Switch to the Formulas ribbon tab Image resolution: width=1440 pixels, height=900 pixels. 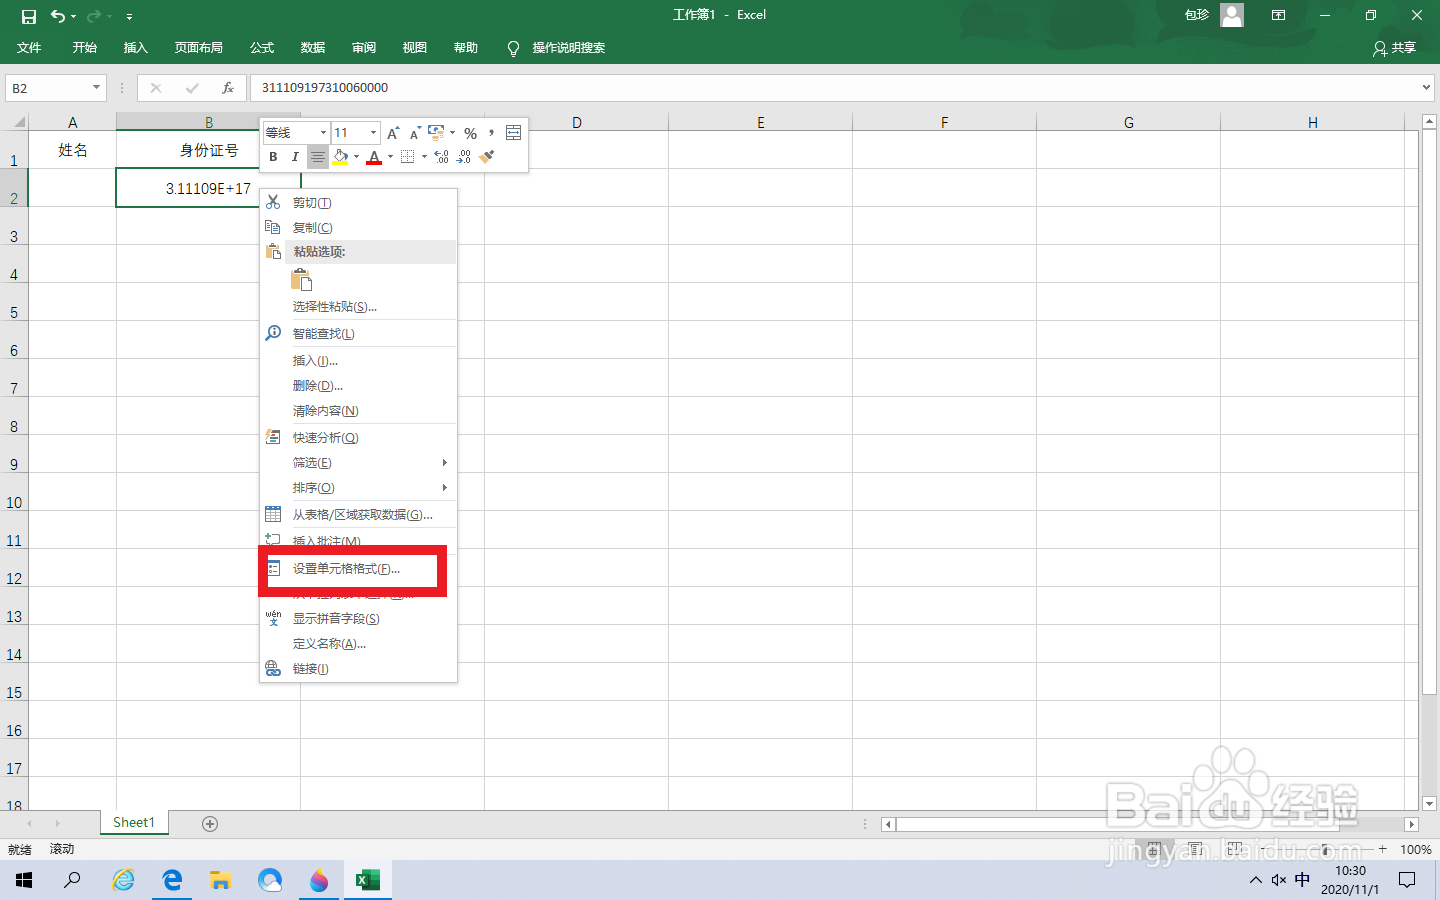(x=262, y=47)
